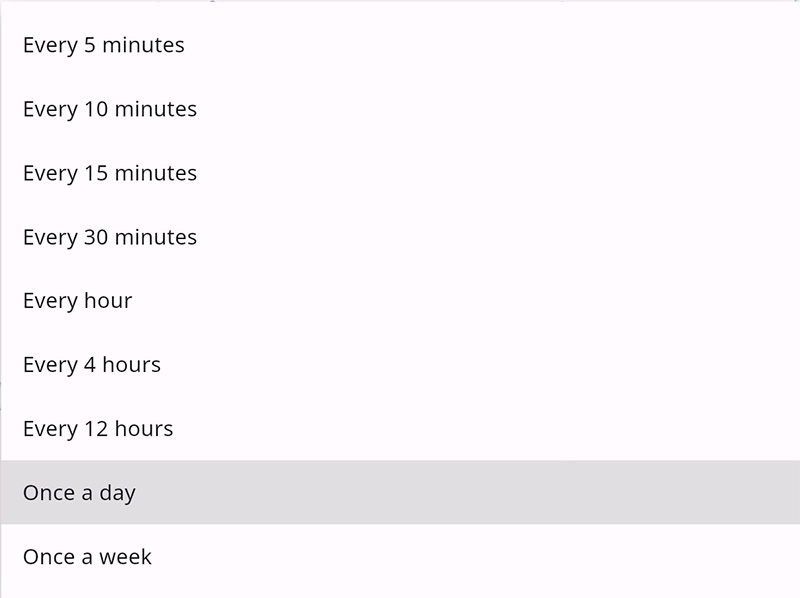Screen dimensions: 800x598
Task: Select the "Every hour" option
Action: [x=78, y=301]
